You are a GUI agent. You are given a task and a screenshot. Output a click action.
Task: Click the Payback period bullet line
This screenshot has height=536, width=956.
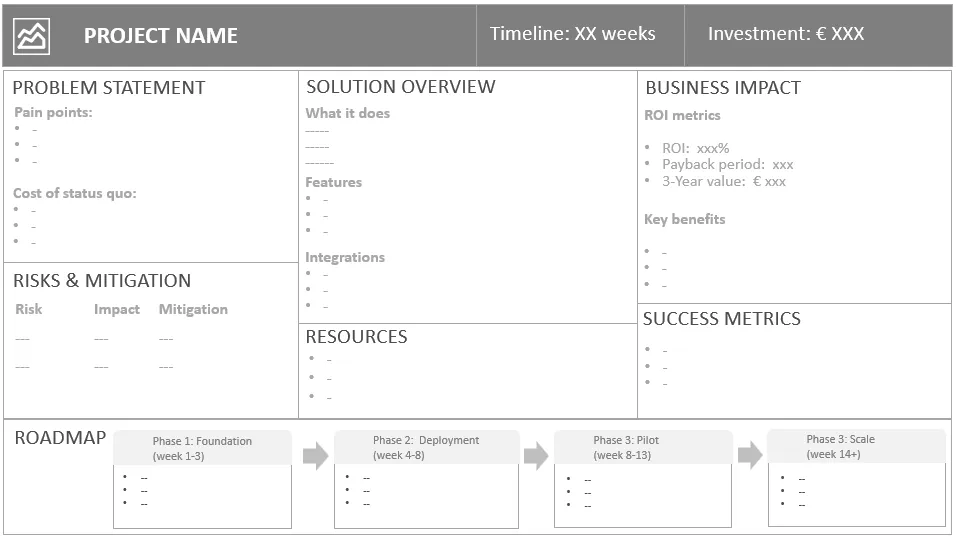pos(727,164)
